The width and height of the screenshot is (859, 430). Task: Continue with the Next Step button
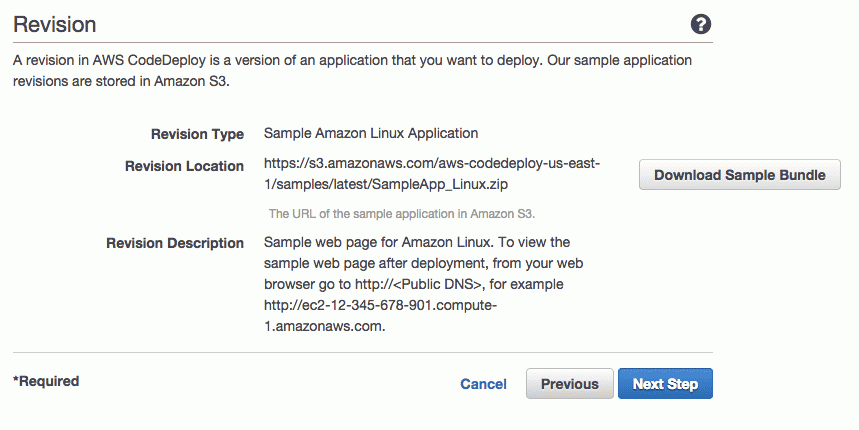tap(665, 383)
